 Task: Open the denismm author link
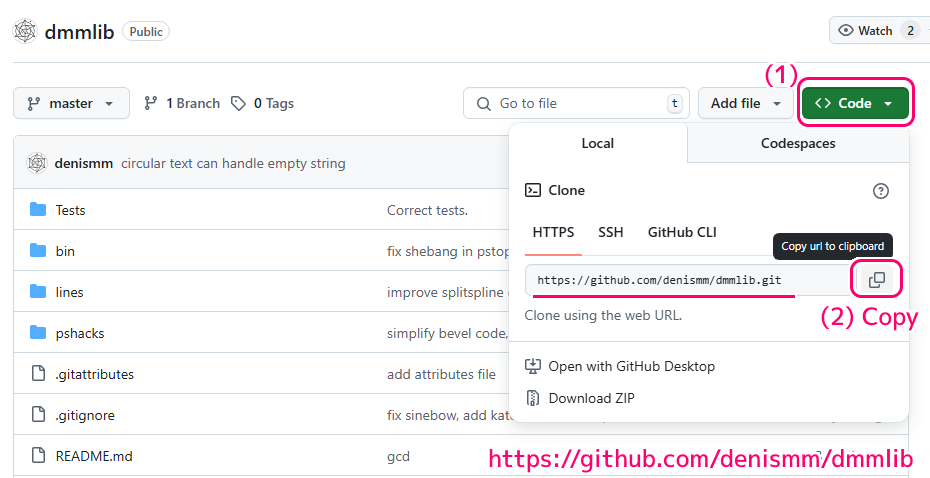[x=84, y=163]
